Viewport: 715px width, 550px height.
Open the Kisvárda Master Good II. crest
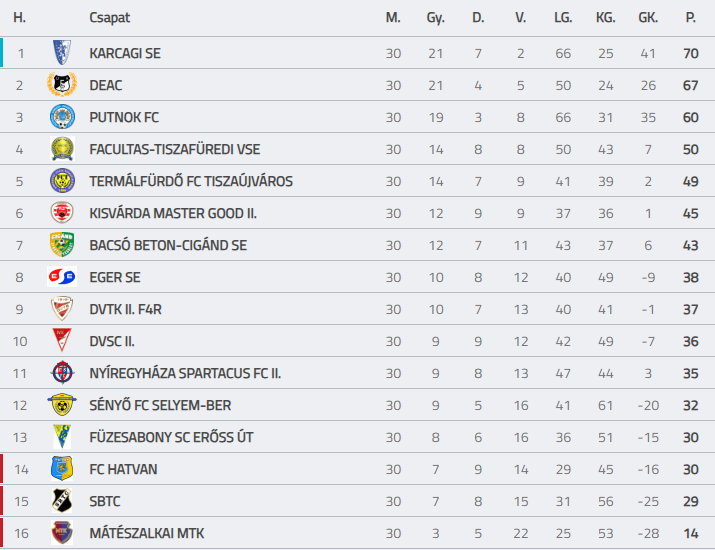[x=62, y=213]
